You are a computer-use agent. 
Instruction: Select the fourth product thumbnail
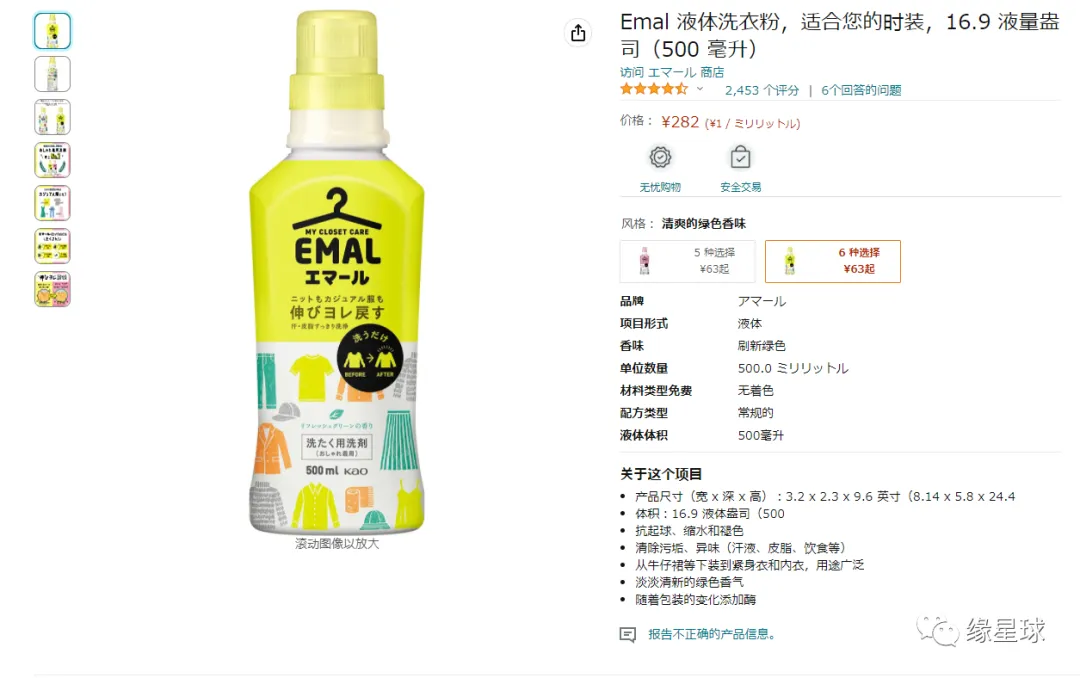tap(52, 160)
